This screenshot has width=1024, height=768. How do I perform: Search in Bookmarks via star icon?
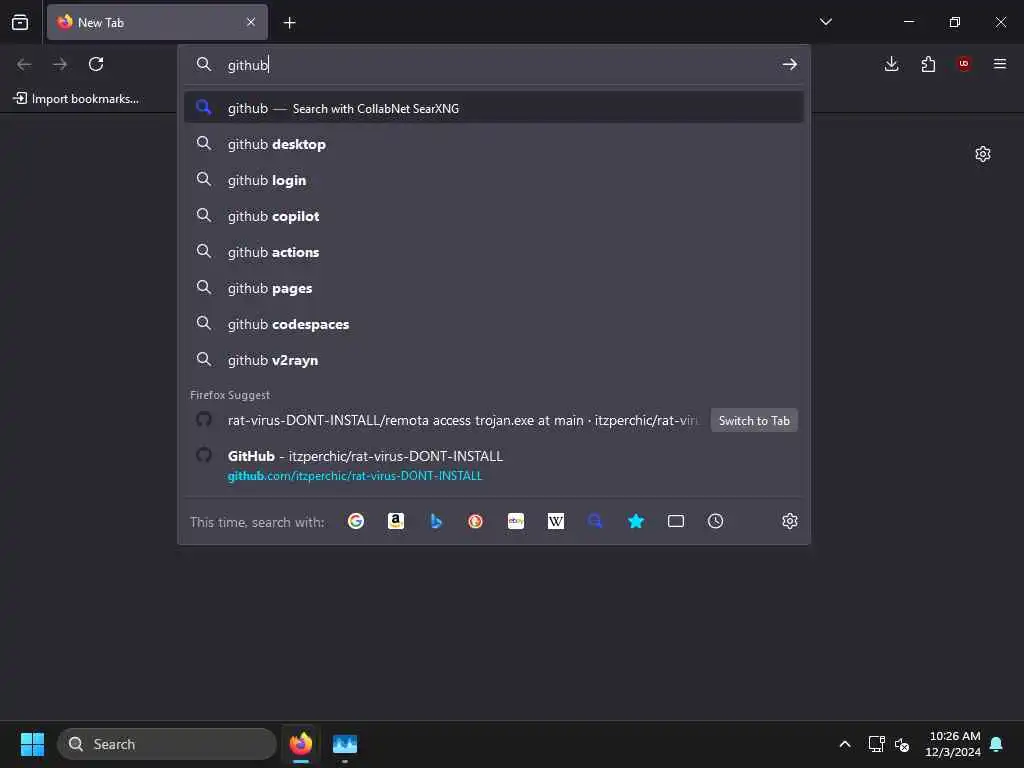[x=635, y=520]
